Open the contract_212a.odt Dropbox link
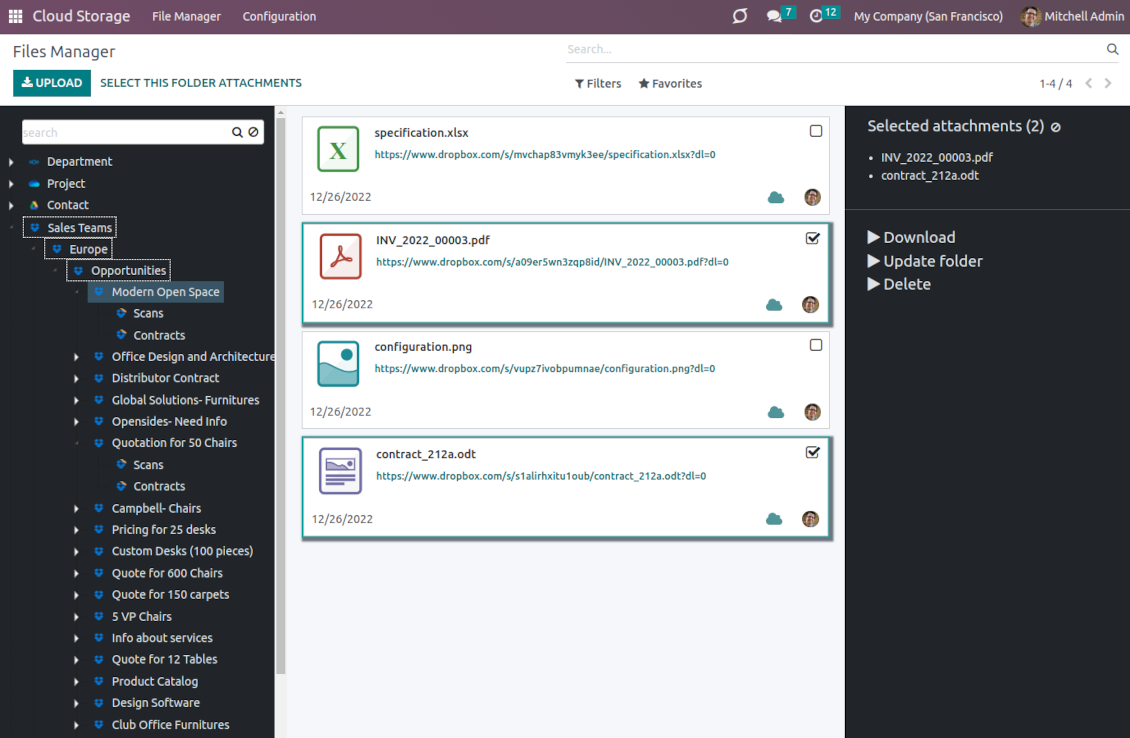The height and width of the screenshot is (738, 1130). (x=540, y=476)
